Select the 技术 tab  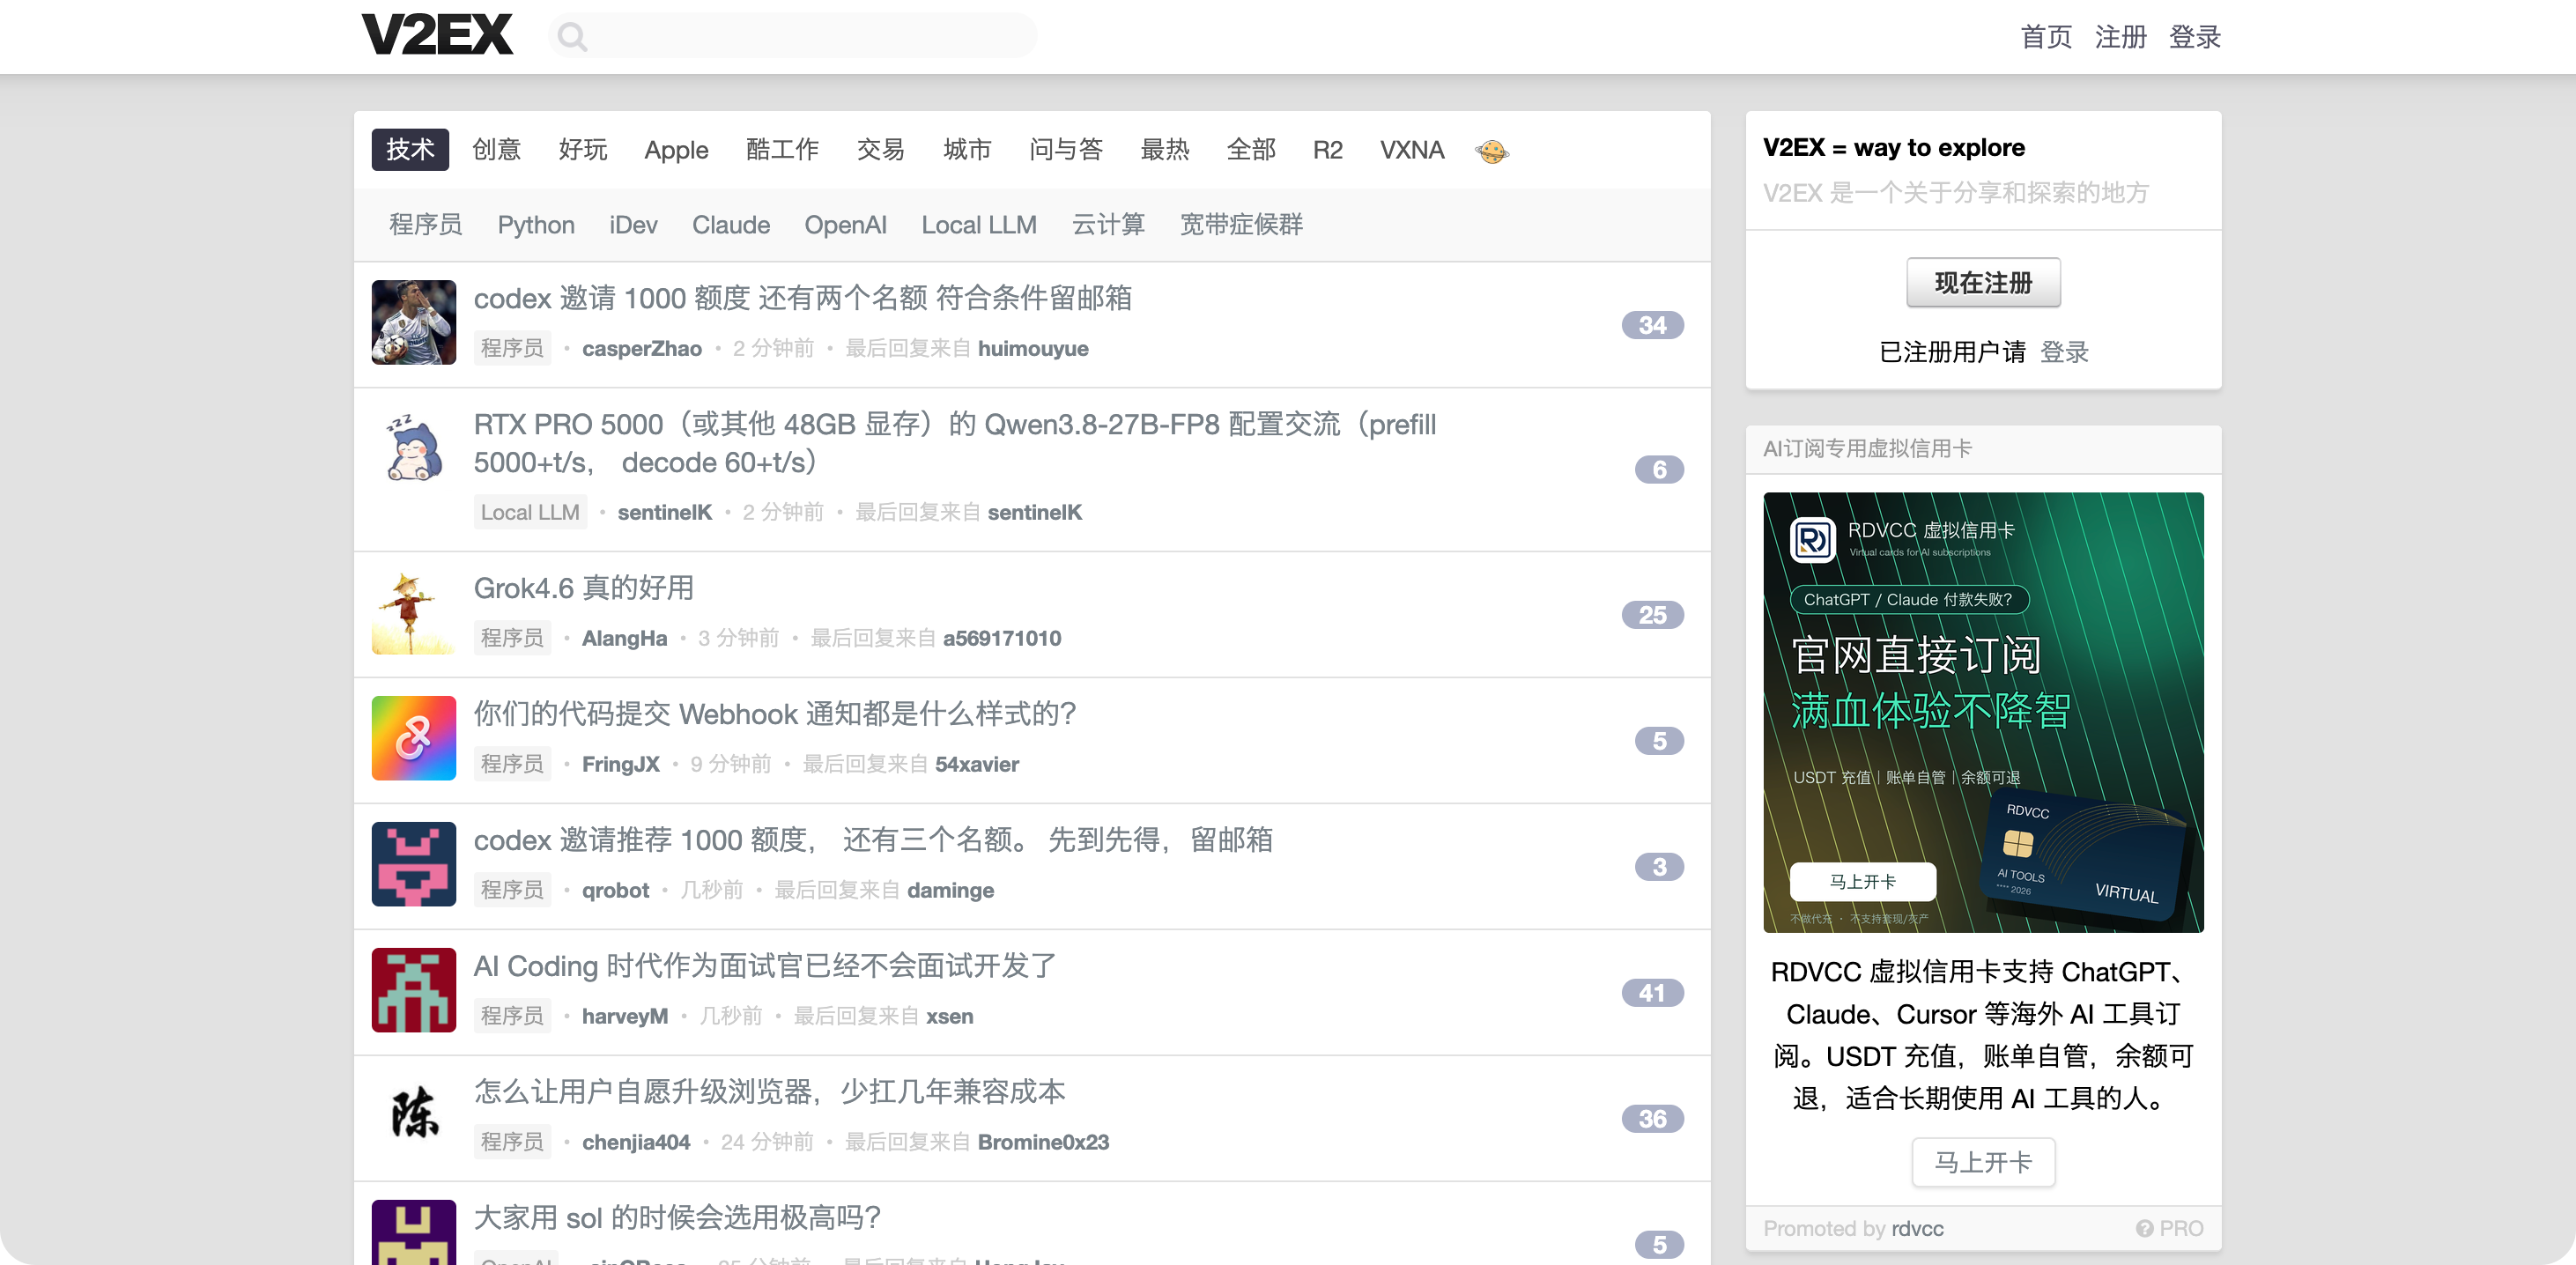[410, 150]
